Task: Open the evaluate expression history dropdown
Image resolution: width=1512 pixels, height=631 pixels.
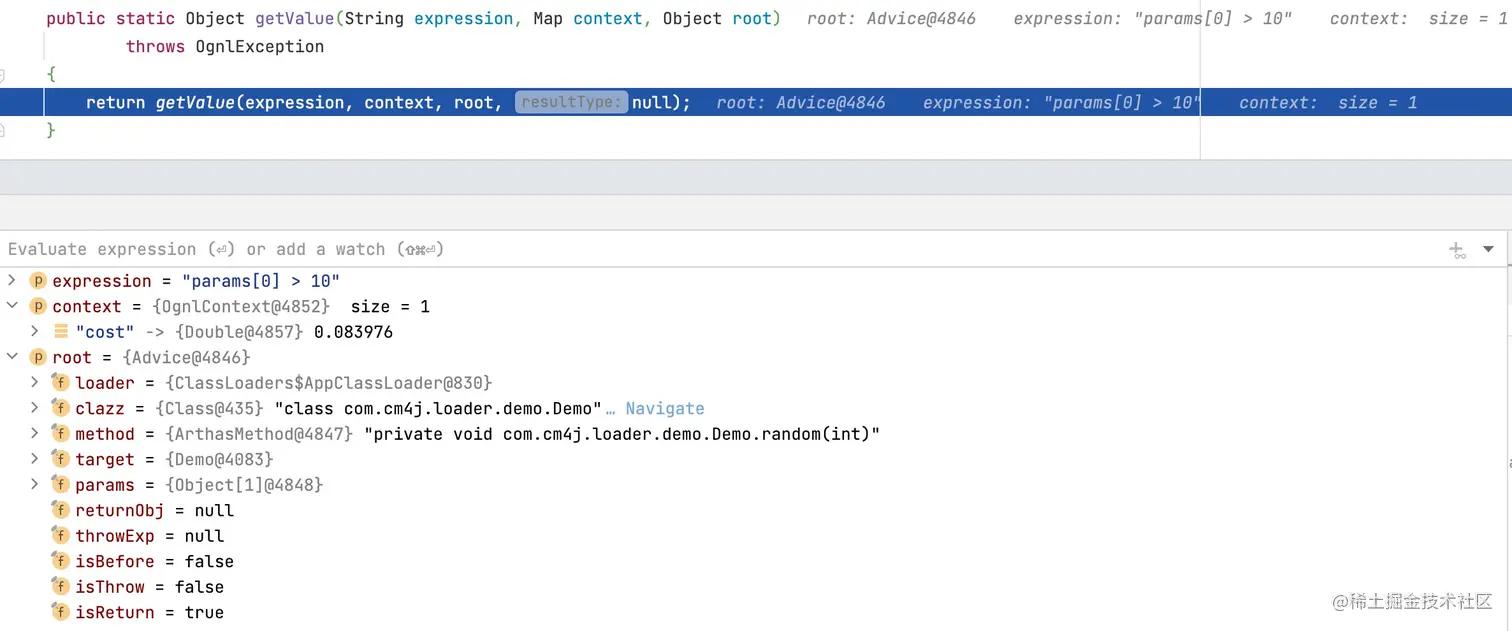Action: pyautogui.click(x=1489, y=249)
